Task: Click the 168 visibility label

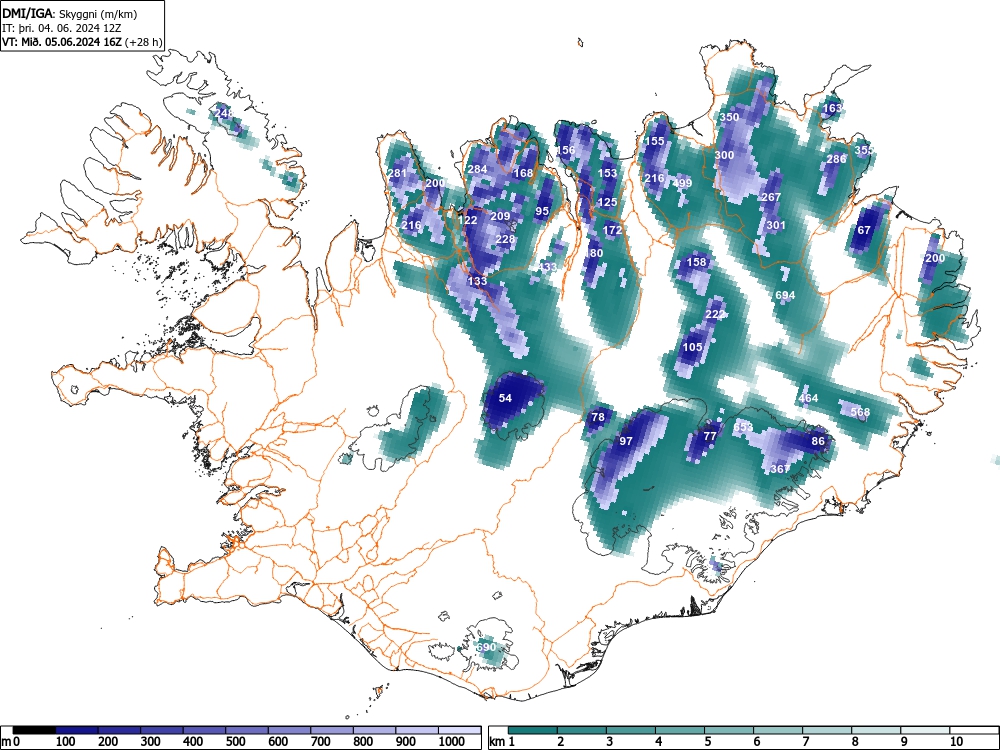Action: (x=523, y=173)
